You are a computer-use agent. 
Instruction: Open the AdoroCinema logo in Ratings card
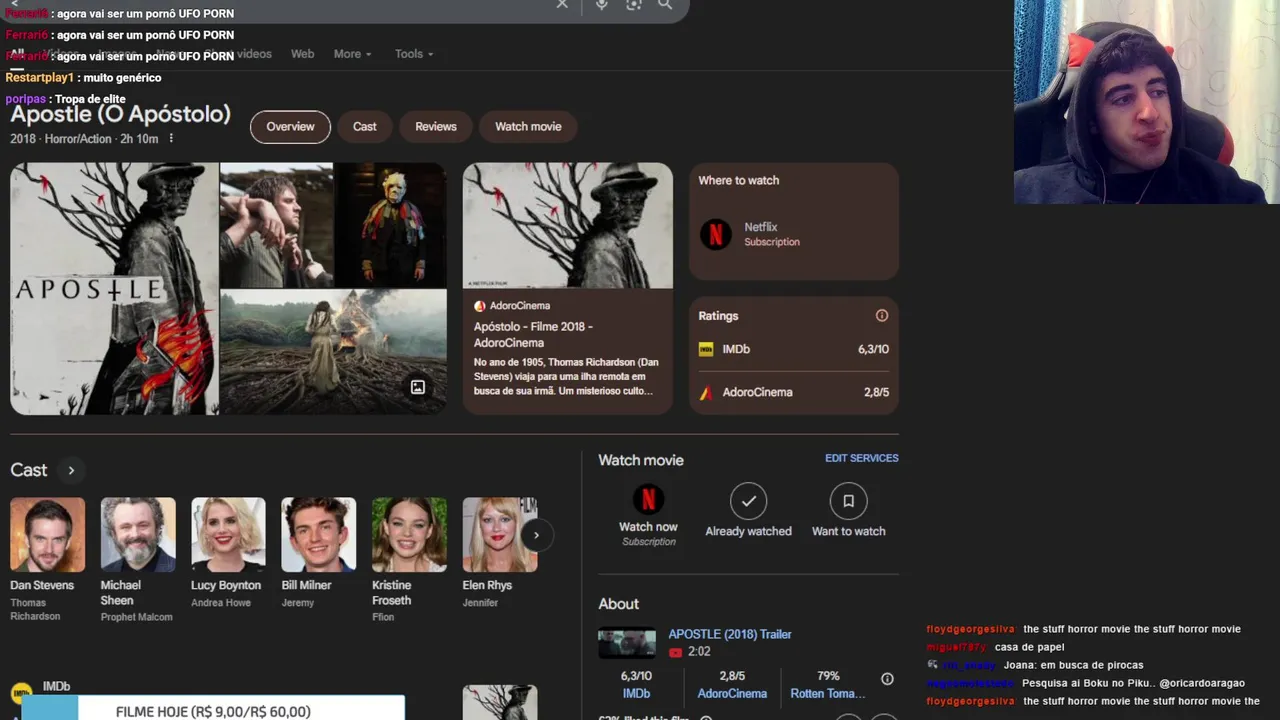(x=706, y=392)
